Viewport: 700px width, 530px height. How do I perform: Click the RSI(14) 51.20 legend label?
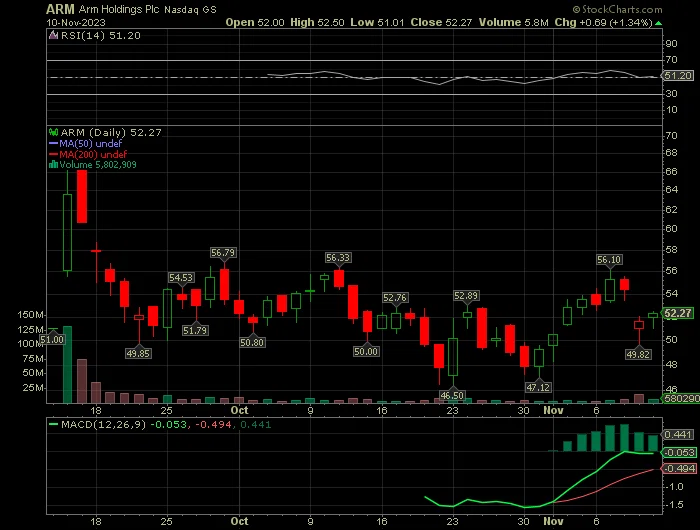tap(100, 36)
